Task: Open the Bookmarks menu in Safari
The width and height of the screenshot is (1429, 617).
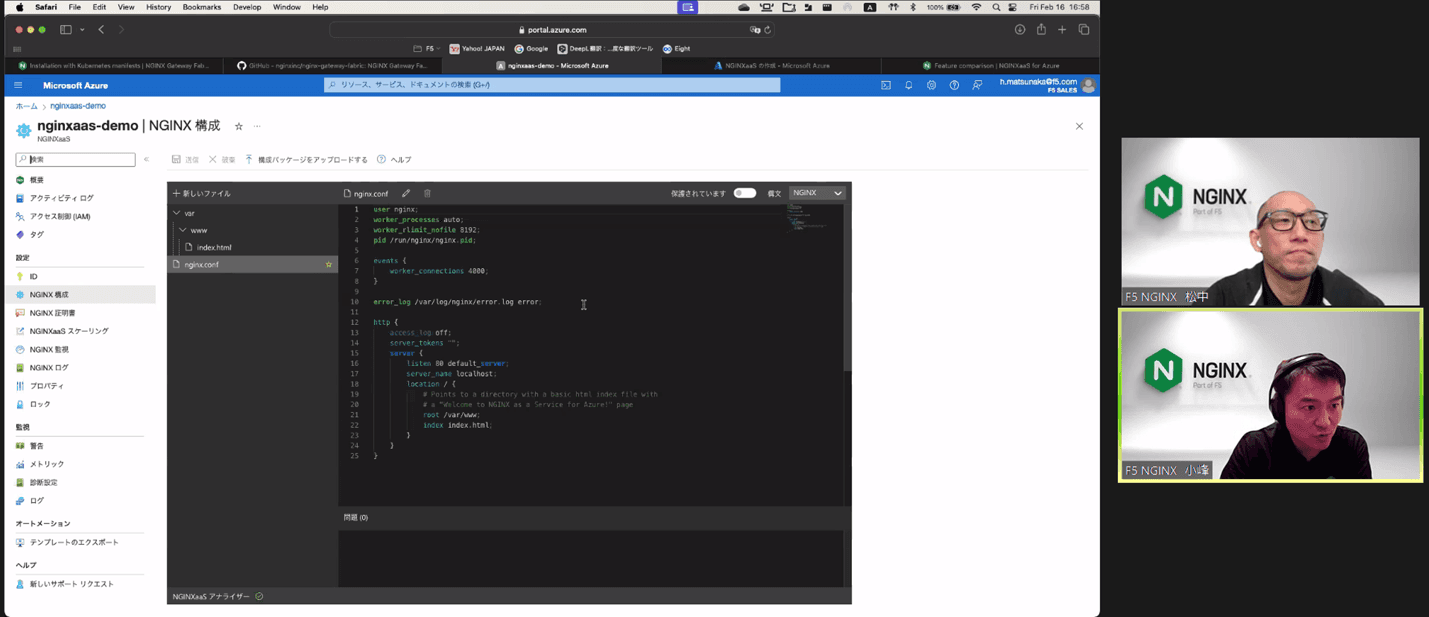Action: pyautogui.click(x=201, y=7)
